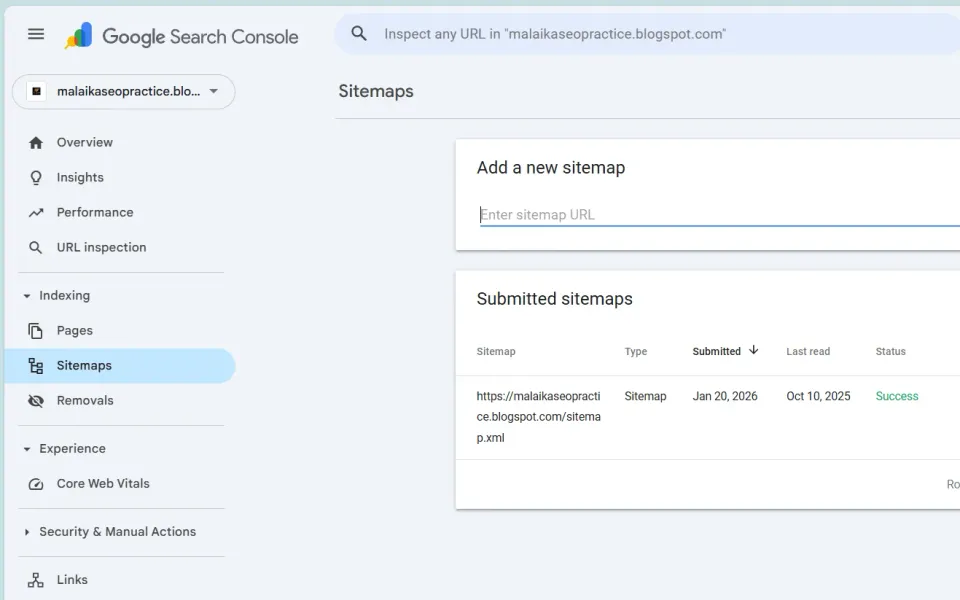
Task: Click the Pages document icon
Action: coord(36,331)
